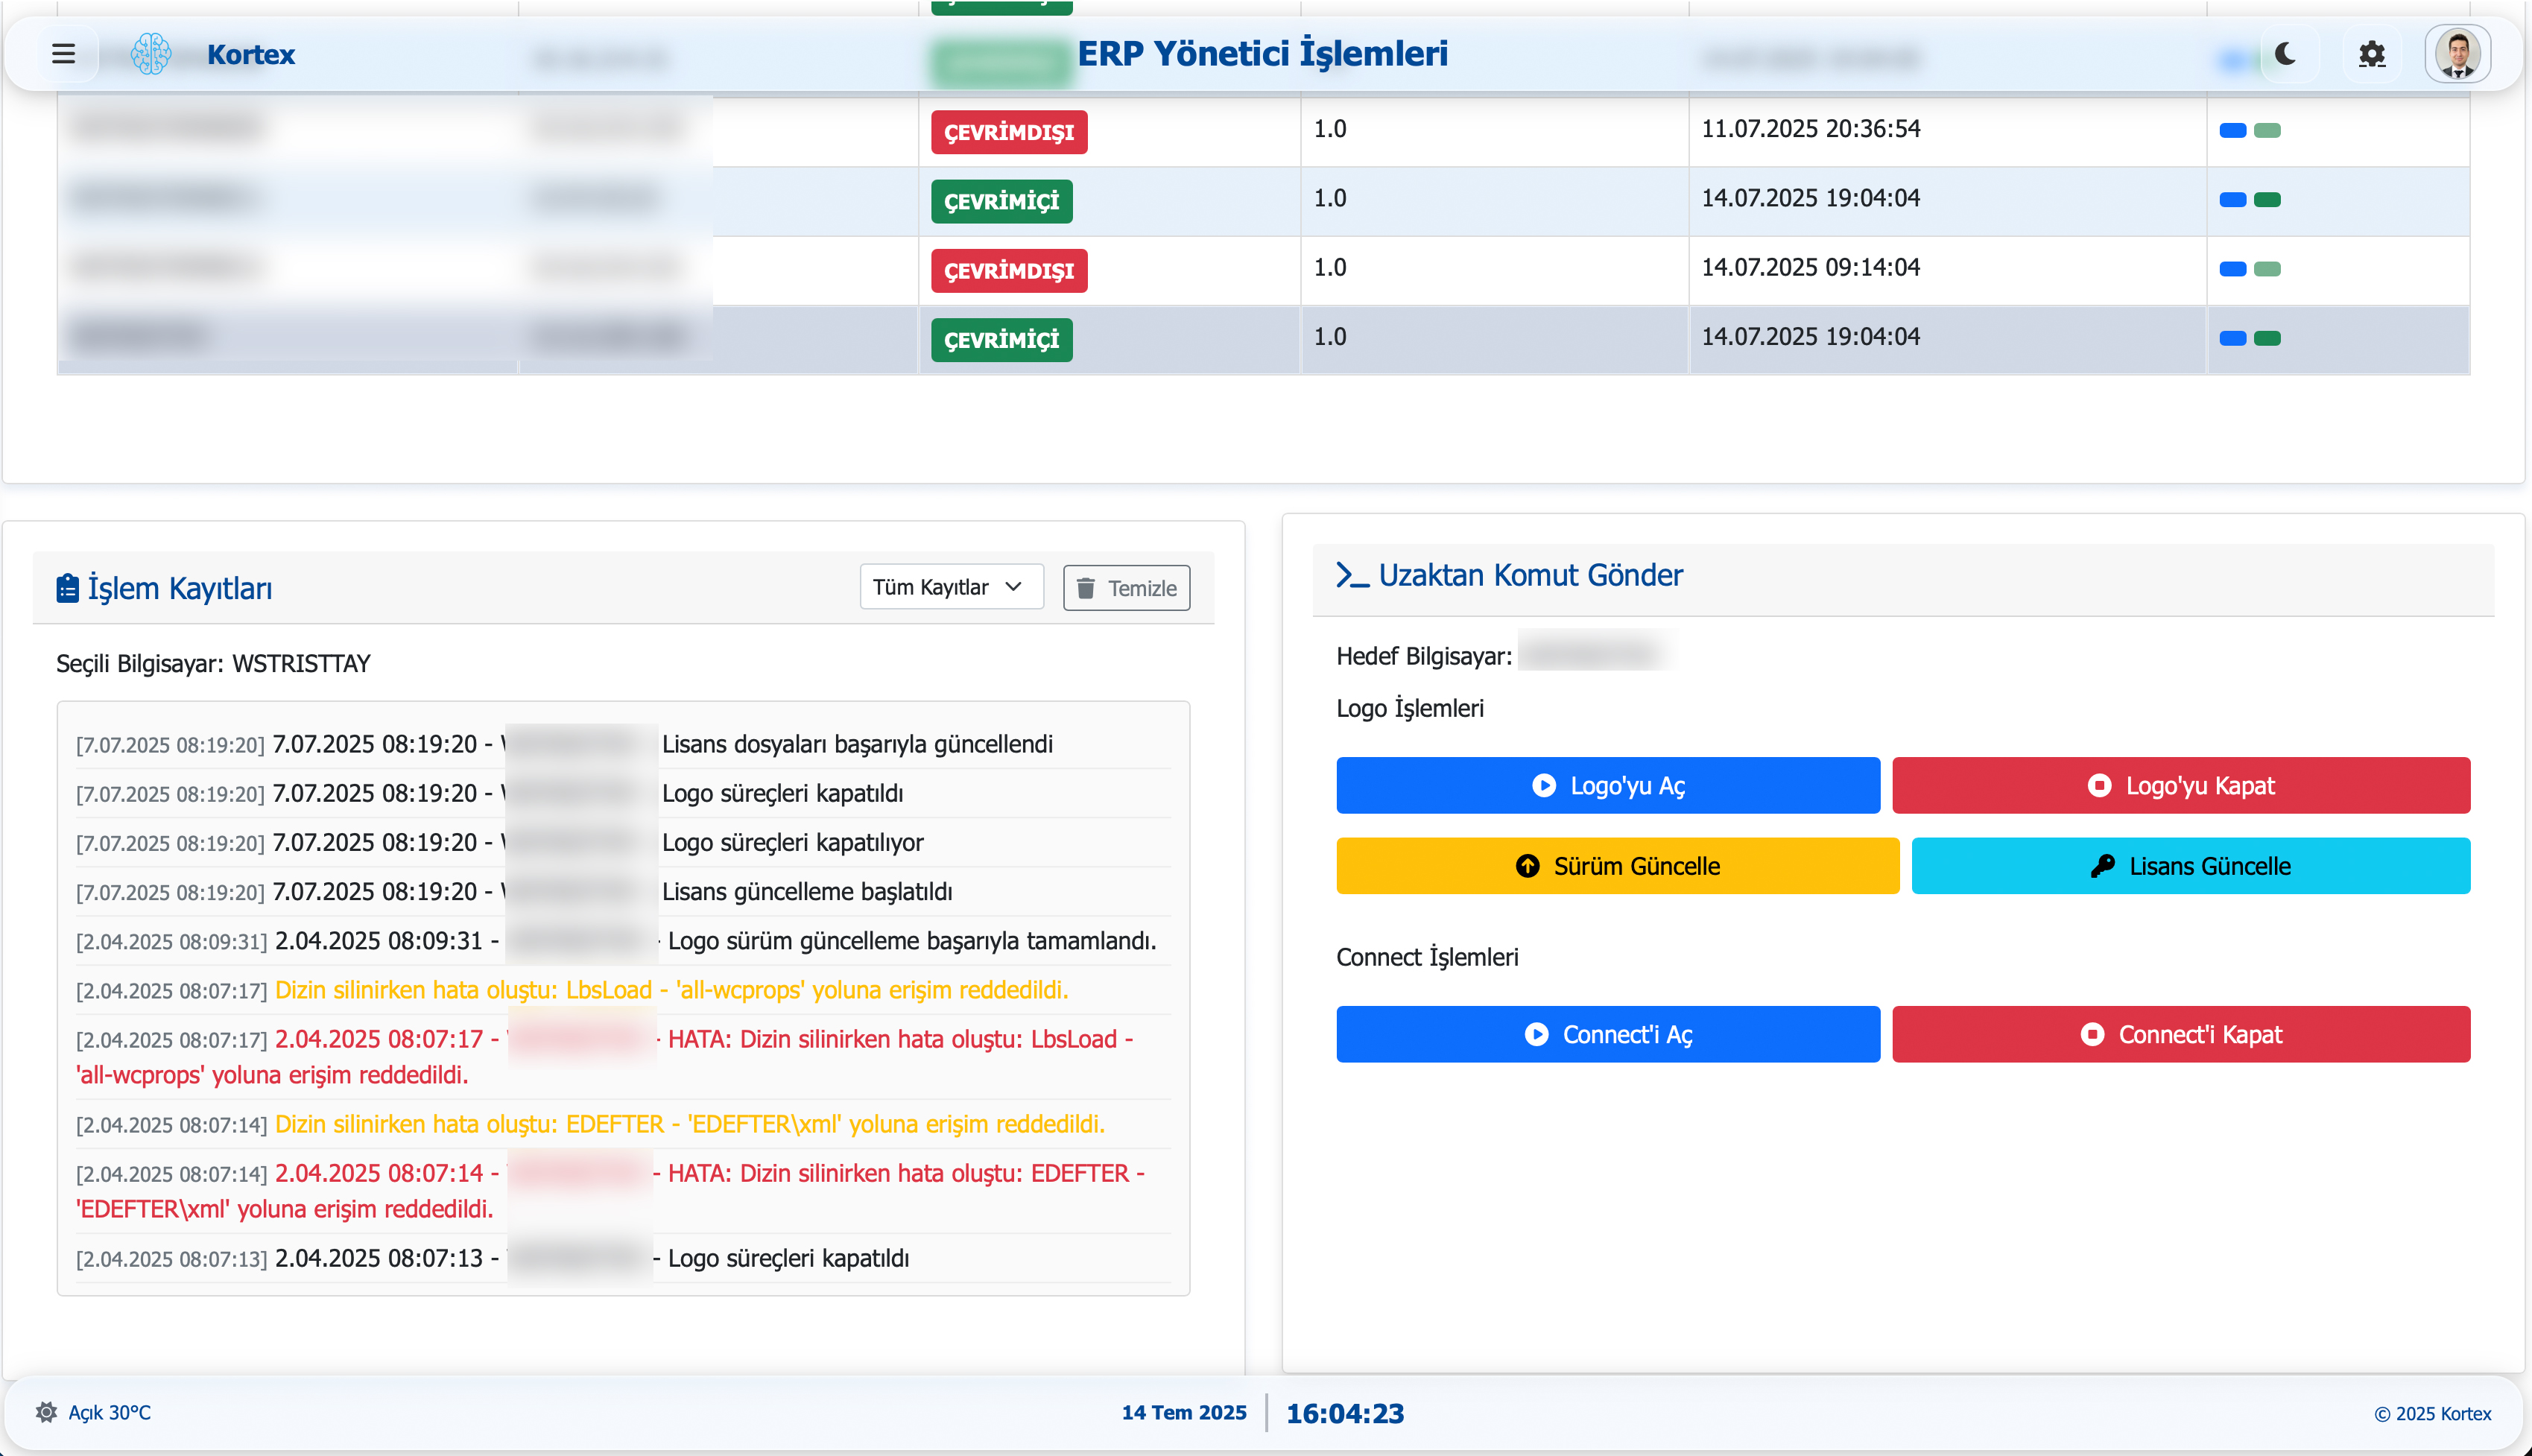Open the hamburger menu
Viewport: 2532px width, 1456px height.
[63, 54]
